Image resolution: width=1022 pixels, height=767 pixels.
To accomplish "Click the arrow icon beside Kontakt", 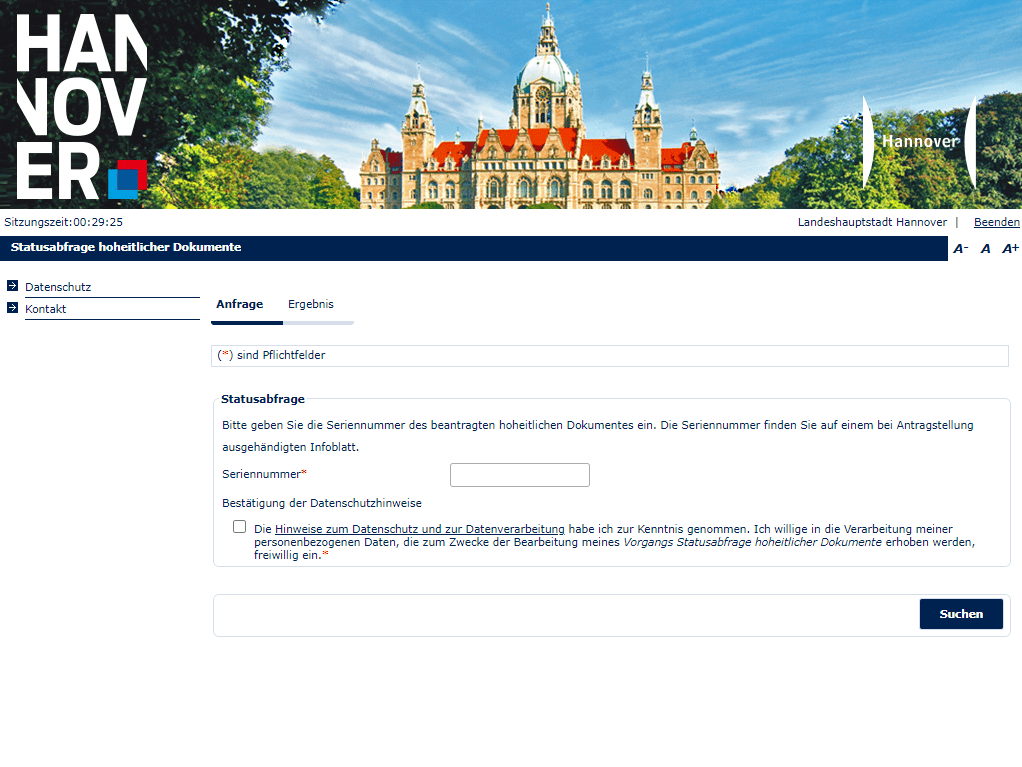I will click(x=12, y=308).
